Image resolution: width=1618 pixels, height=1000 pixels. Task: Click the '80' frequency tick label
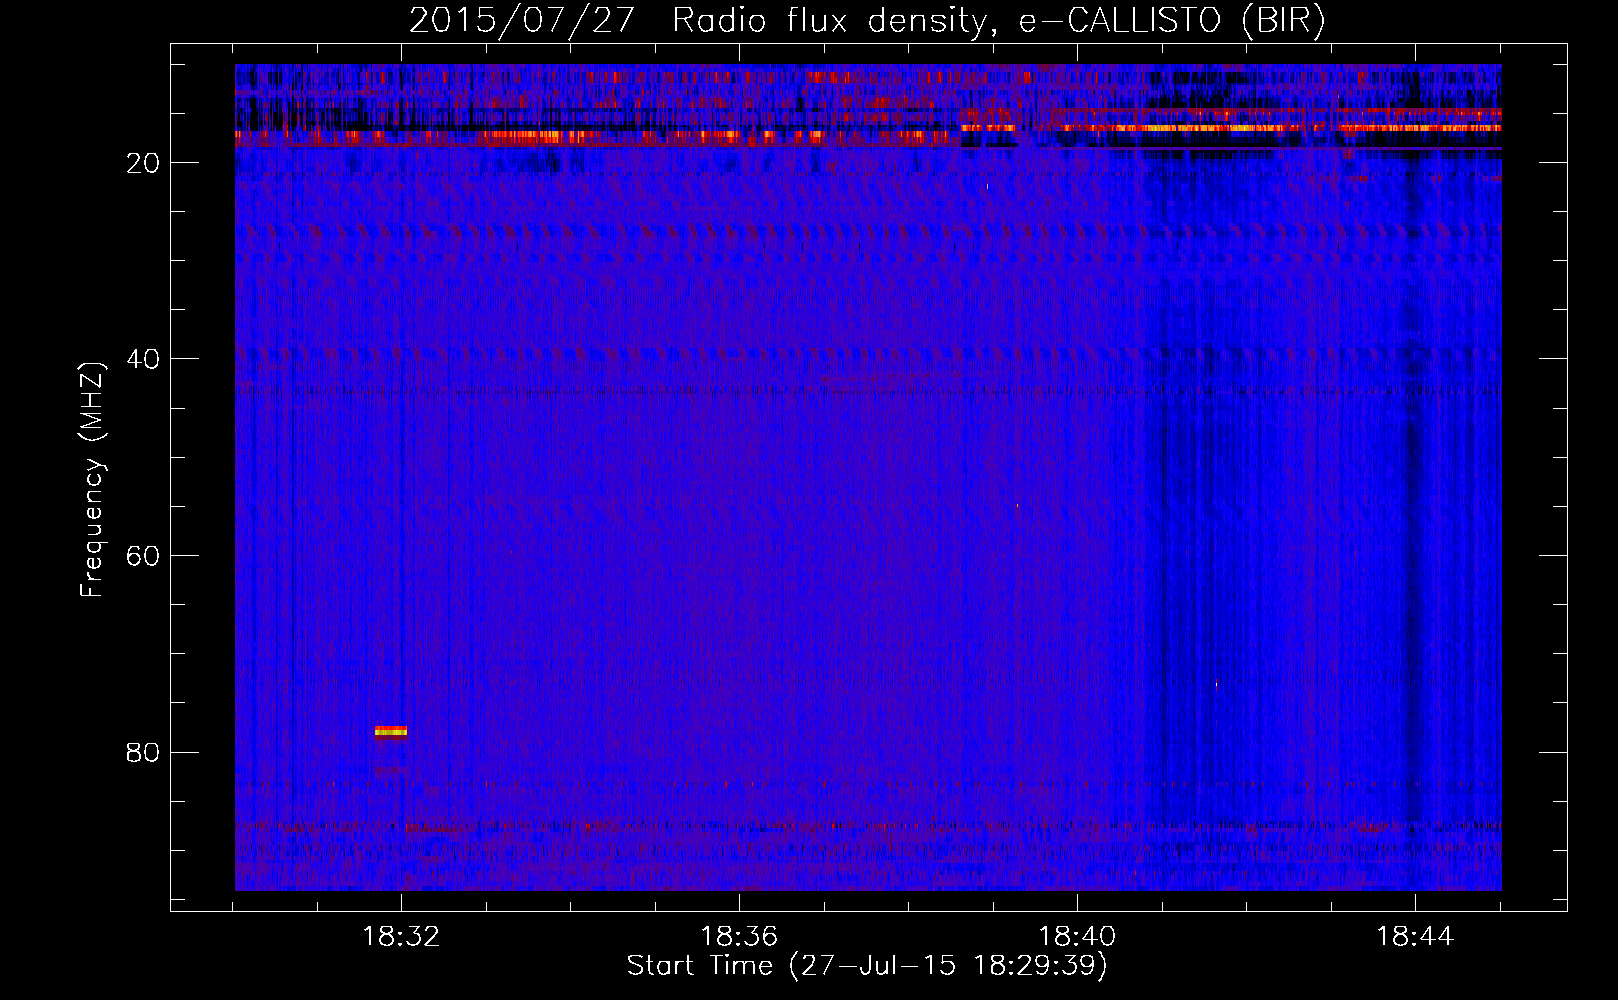point(143,752)
